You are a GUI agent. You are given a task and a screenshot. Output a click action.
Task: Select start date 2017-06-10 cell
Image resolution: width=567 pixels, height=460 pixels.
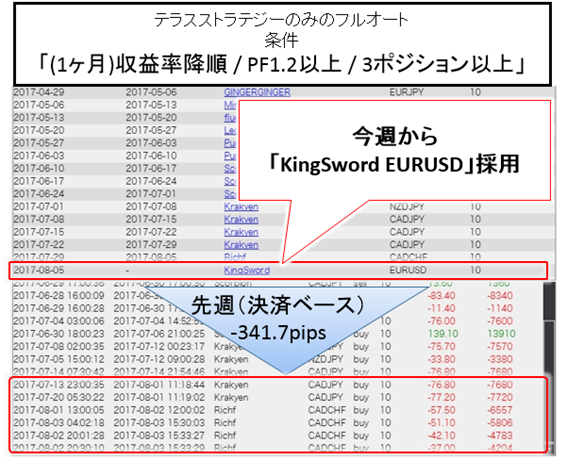39,168
